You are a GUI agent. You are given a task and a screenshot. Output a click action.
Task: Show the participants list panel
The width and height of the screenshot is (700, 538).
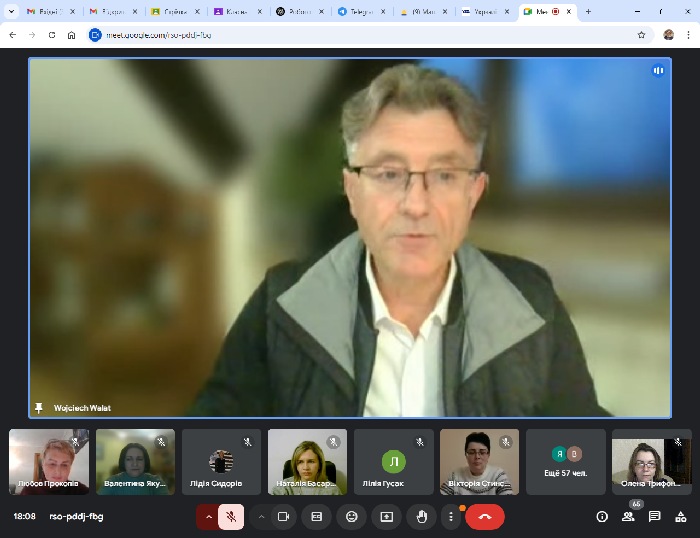coord(628,517)
